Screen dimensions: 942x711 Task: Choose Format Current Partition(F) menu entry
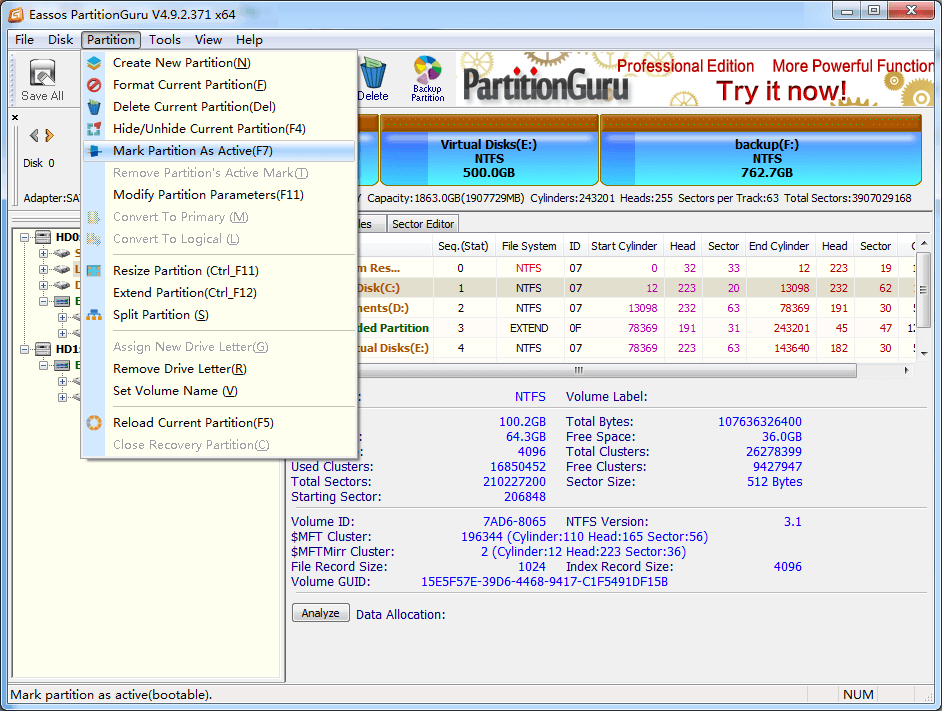click(x=219, y=85)
